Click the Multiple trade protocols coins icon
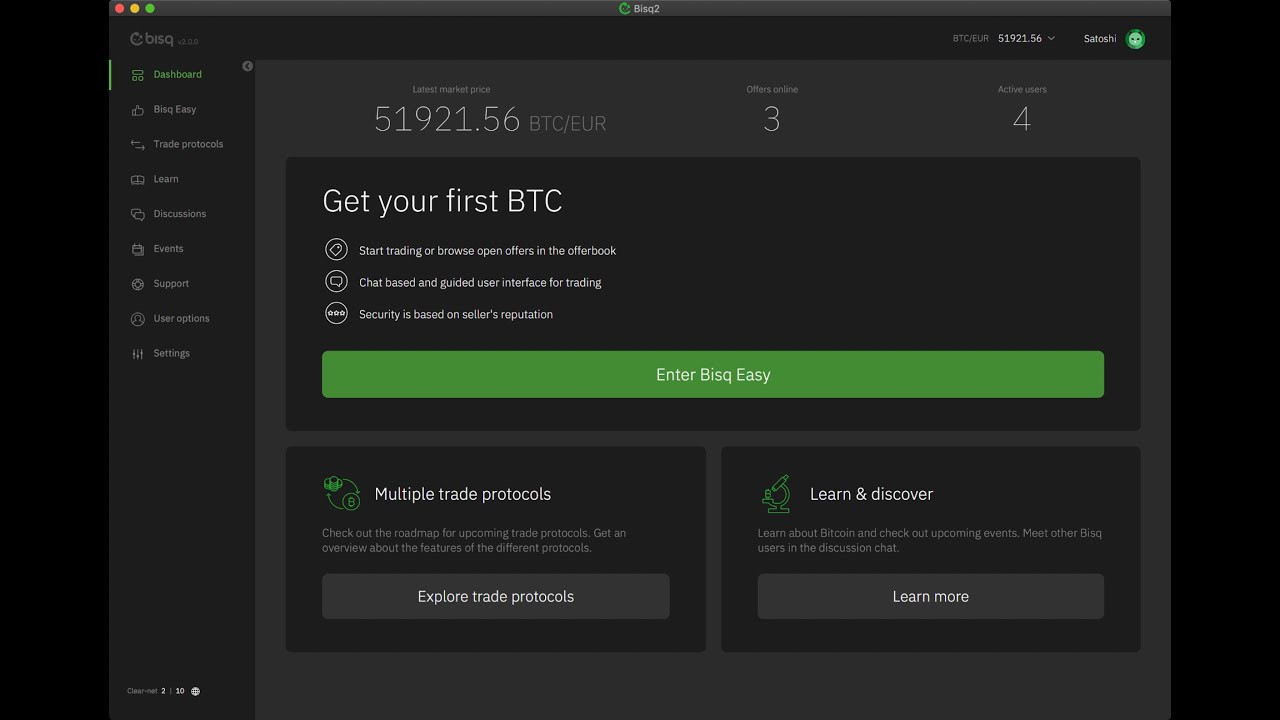 pos(341,494)
